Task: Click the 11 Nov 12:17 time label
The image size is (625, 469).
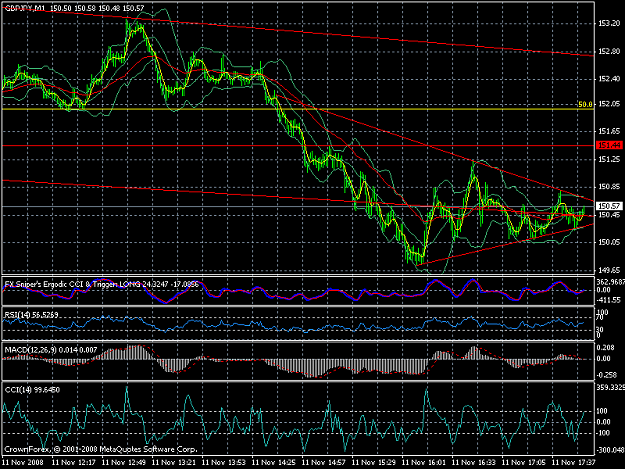Action: [74, 463]
